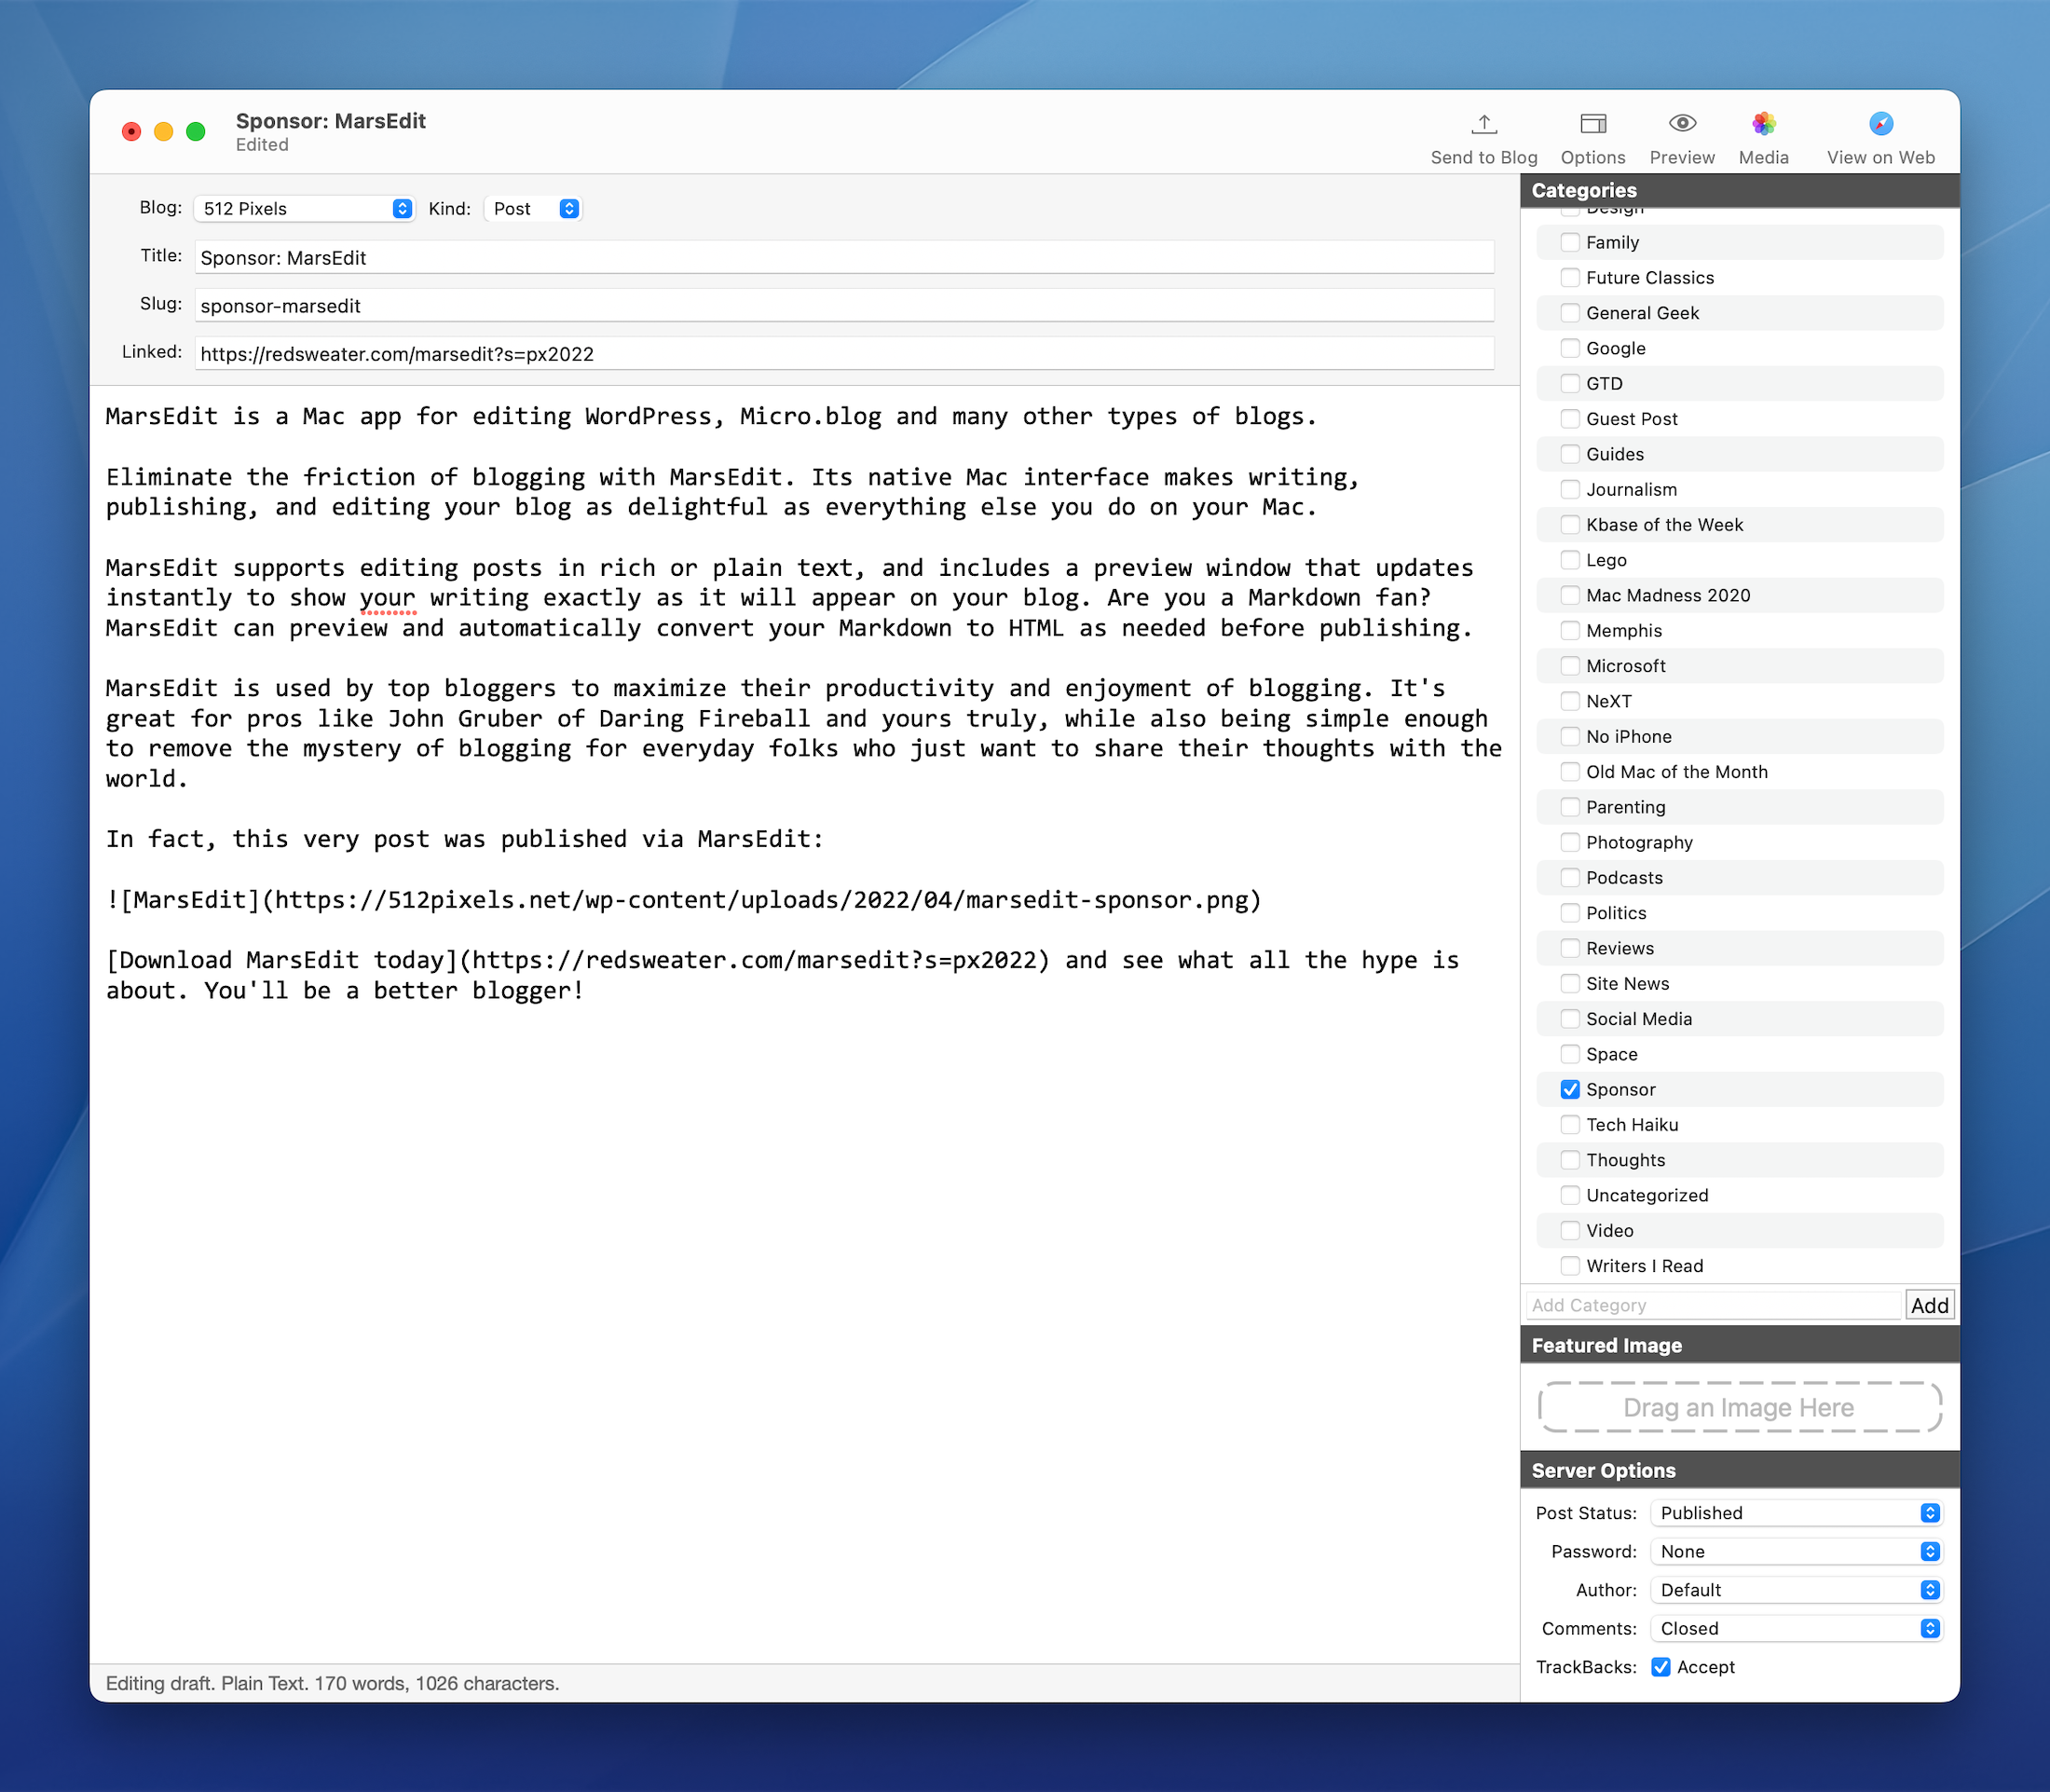Check the Social Media category
The height and width of the screenshot is (1792, 2050).
click(1570, 1018)
